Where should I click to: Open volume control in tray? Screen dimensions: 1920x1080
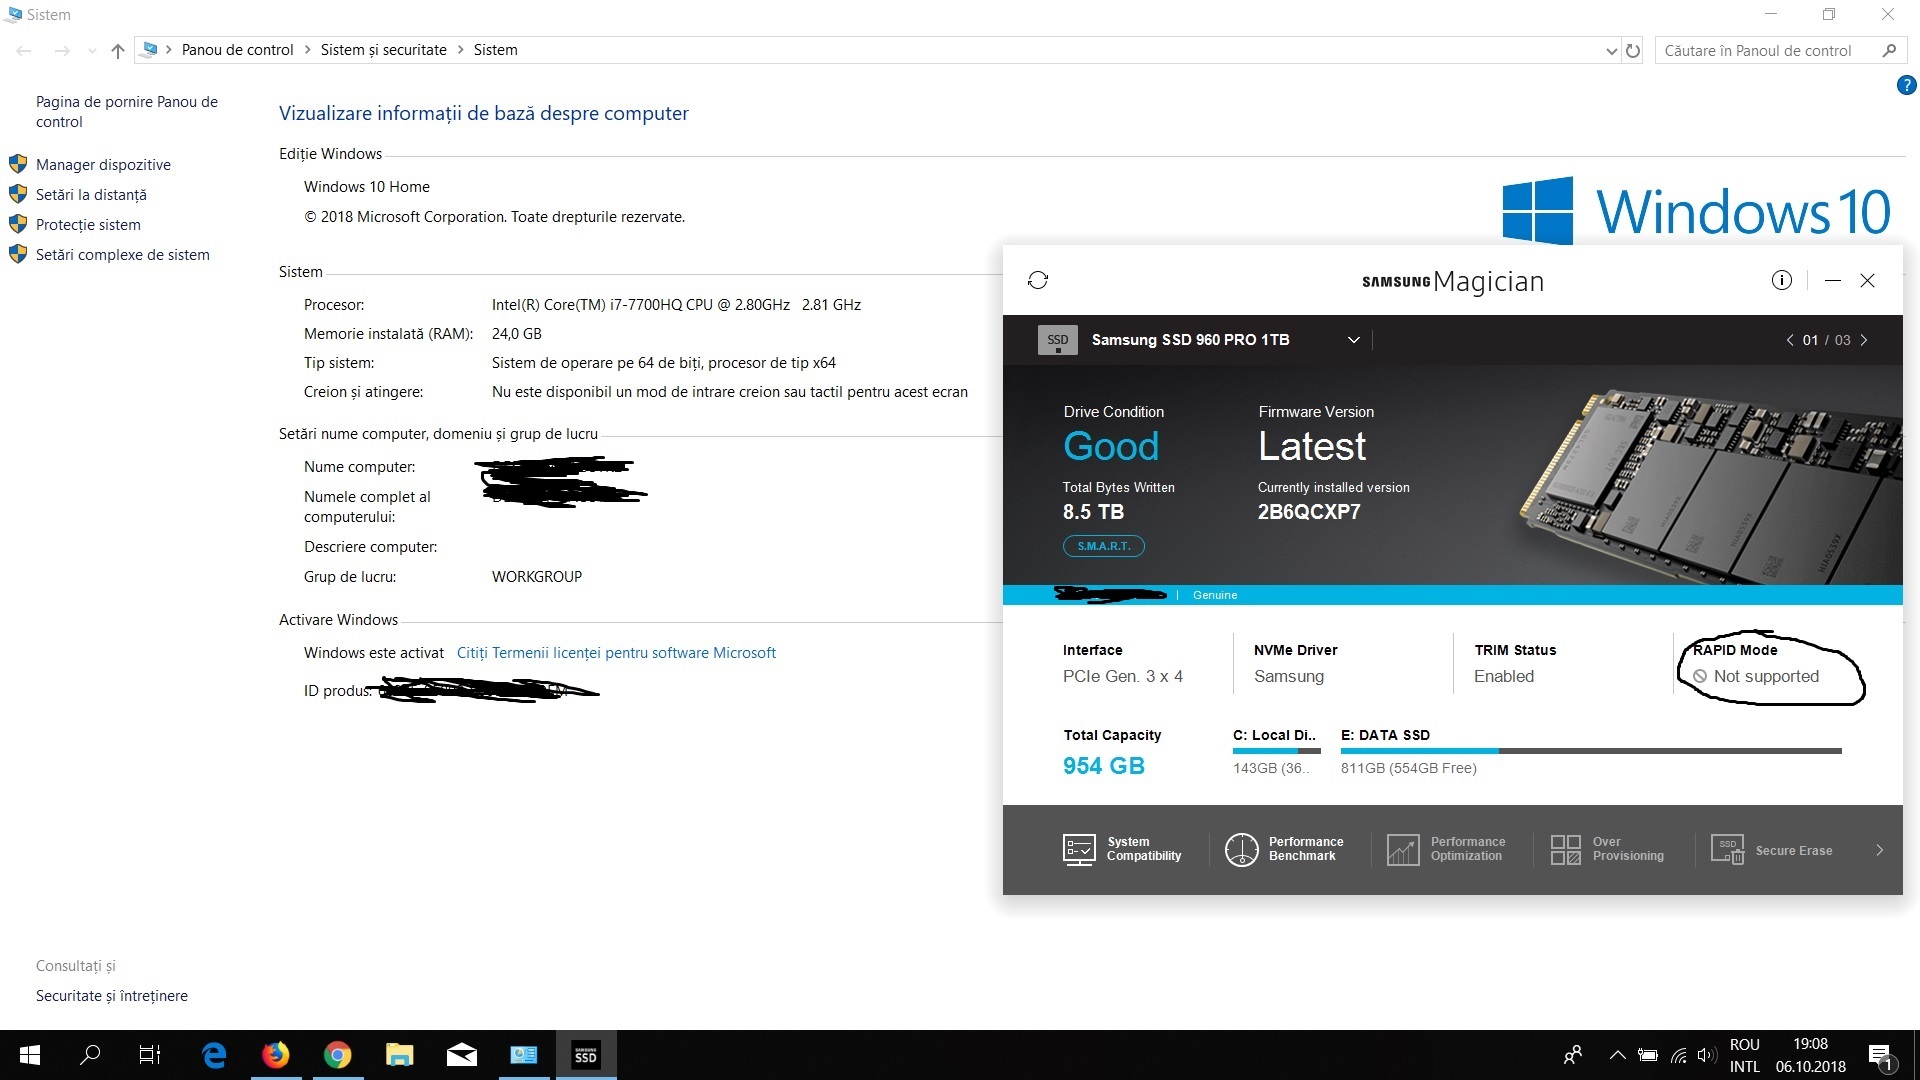click(x=1707, y=1055)
